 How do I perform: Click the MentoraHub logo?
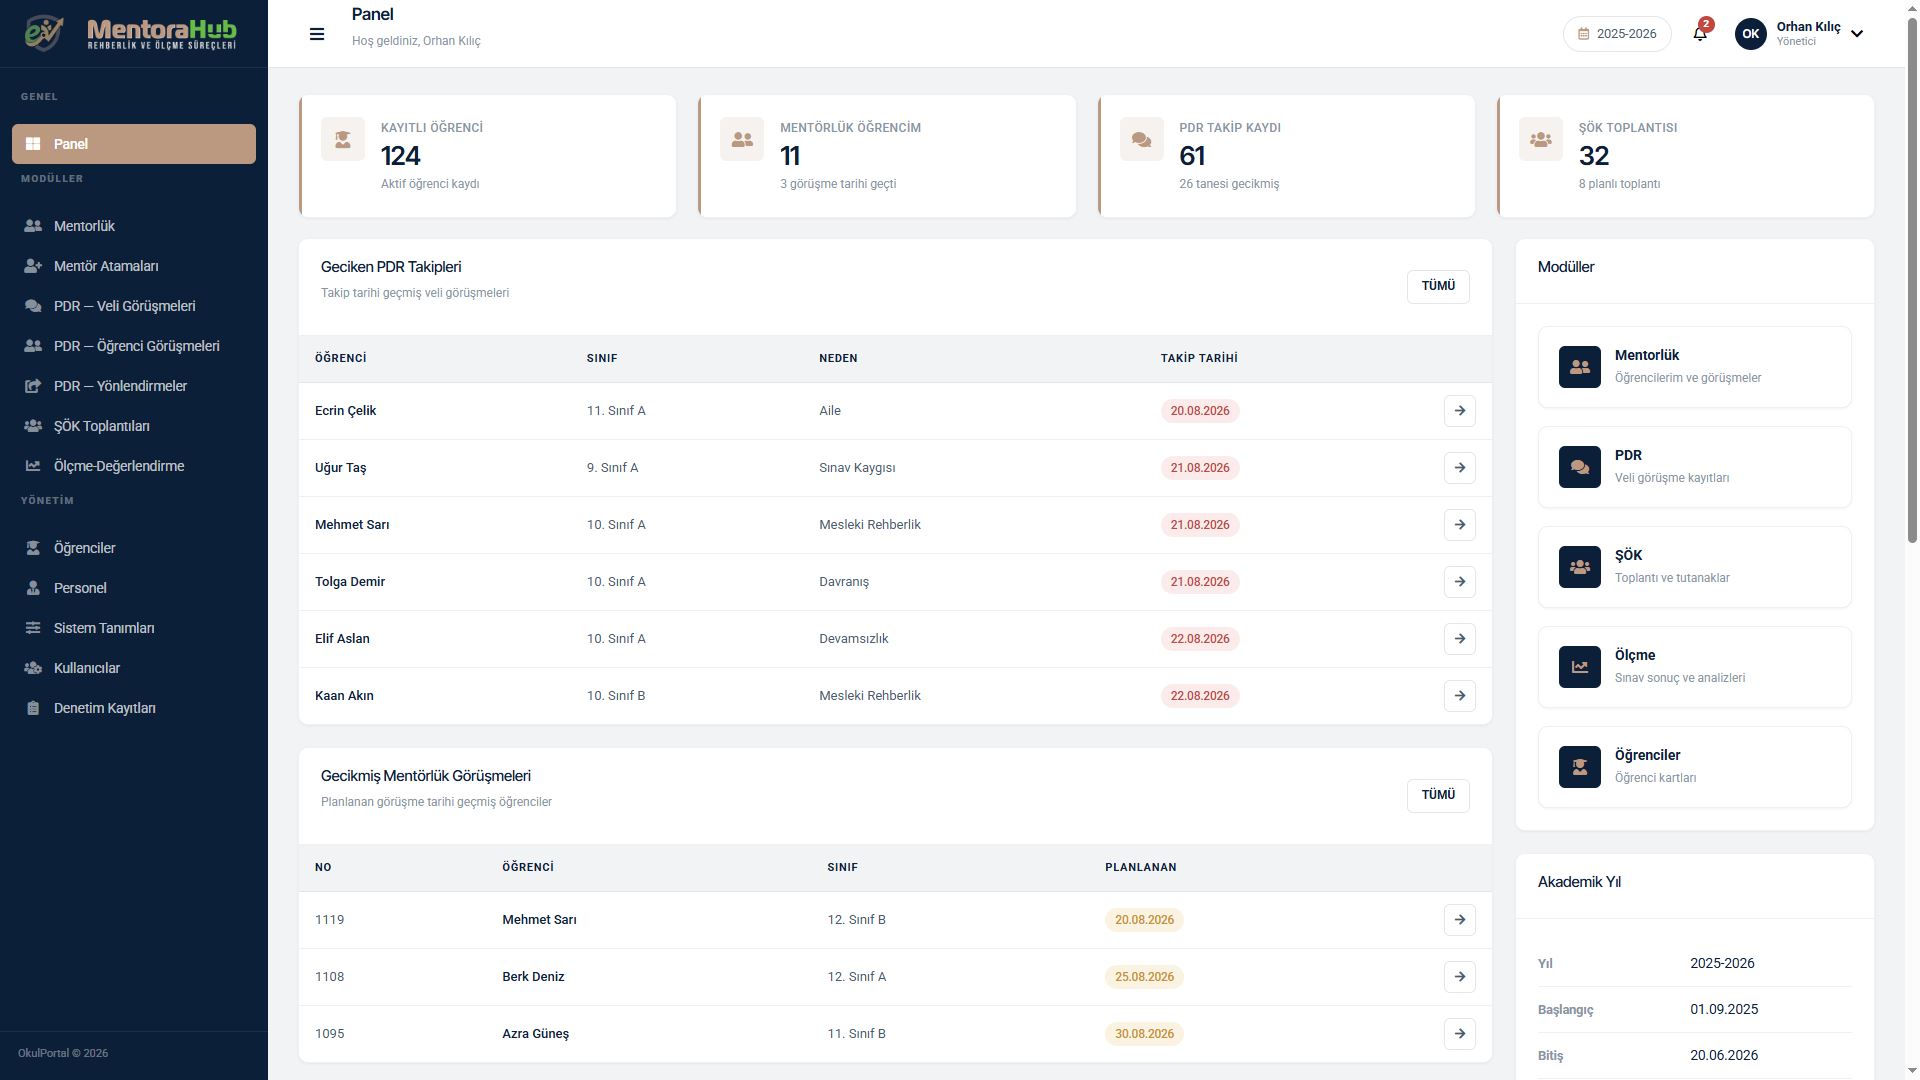click(131, 33)
